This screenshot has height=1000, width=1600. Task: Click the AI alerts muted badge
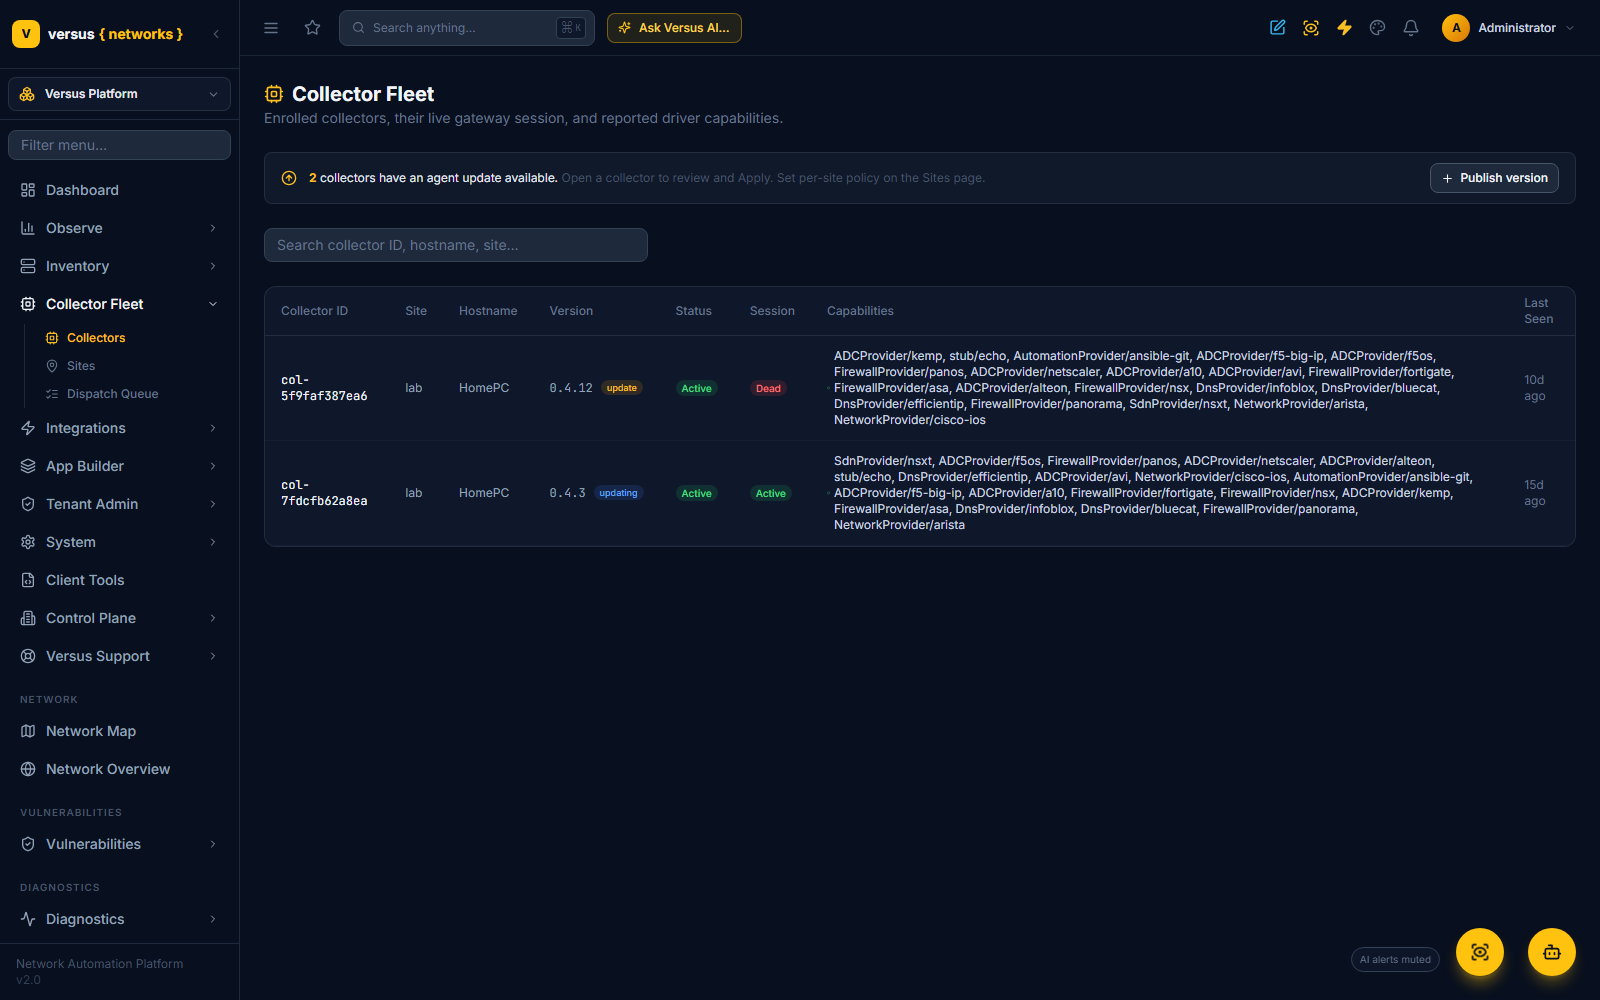1395,959
